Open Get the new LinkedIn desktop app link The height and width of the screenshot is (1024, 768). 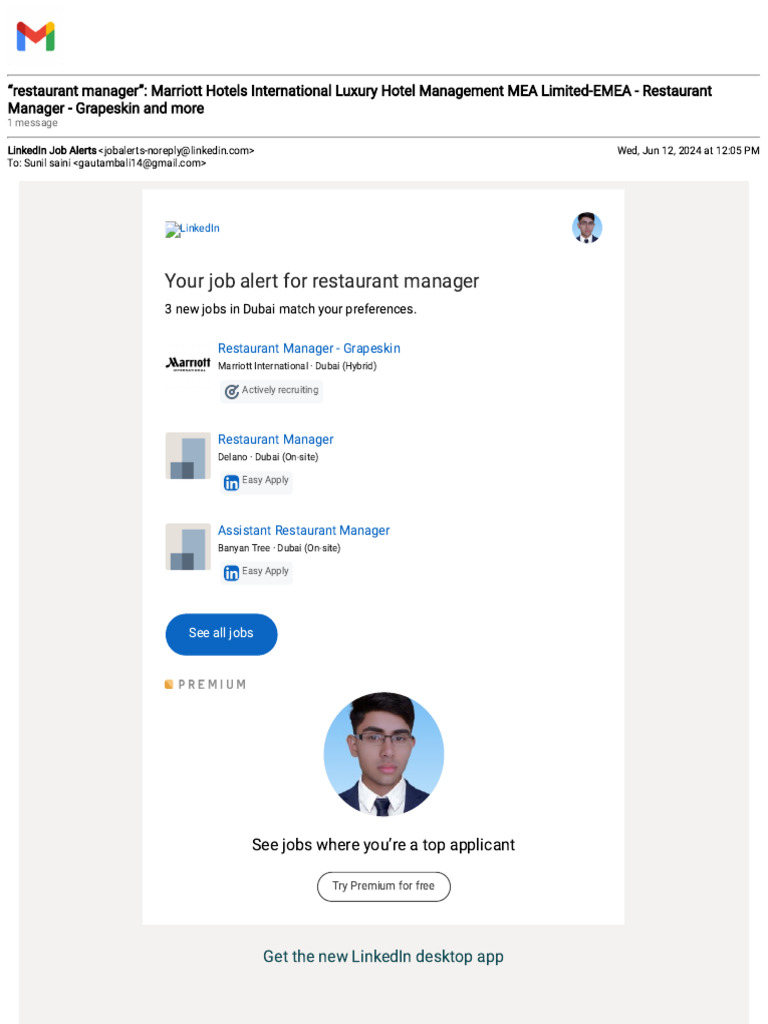point(383,956)
